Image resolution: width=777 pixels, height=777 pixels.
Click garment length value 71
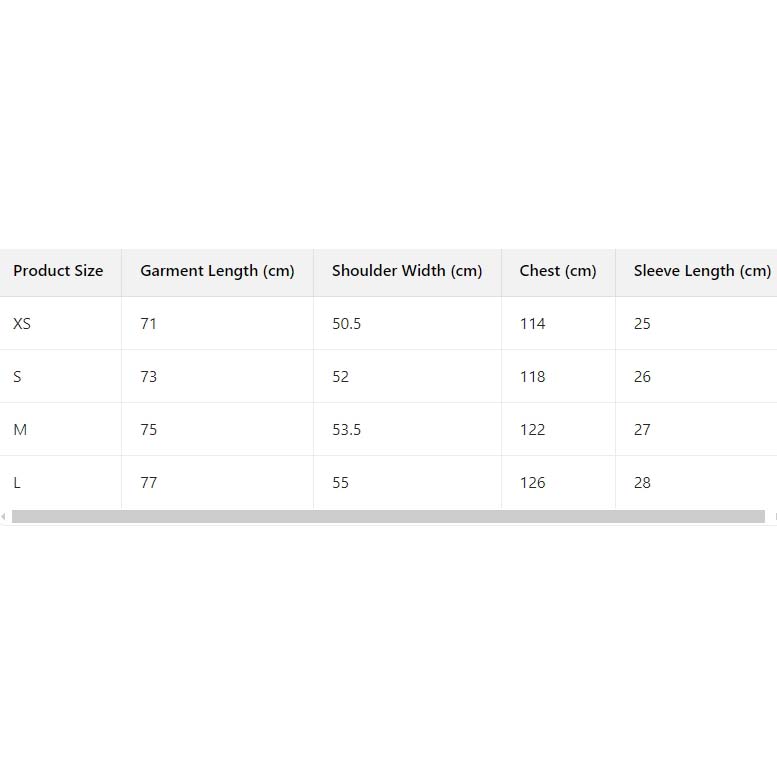tap(149, 324)
